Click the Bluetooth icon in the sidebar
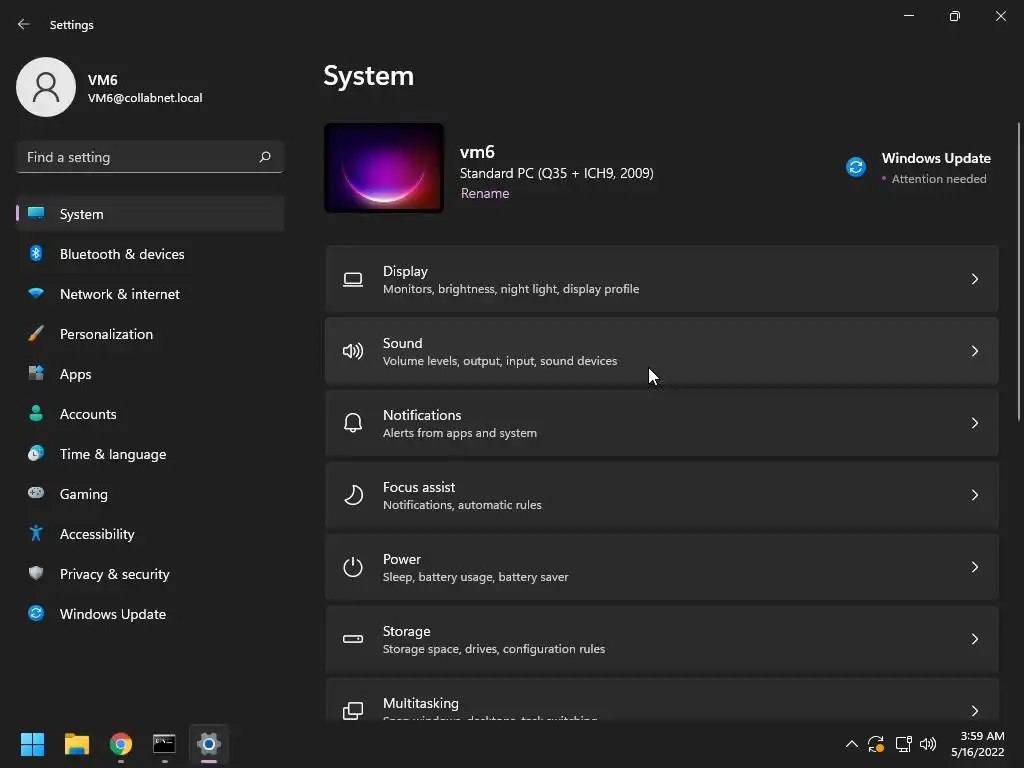 point(36,253)
